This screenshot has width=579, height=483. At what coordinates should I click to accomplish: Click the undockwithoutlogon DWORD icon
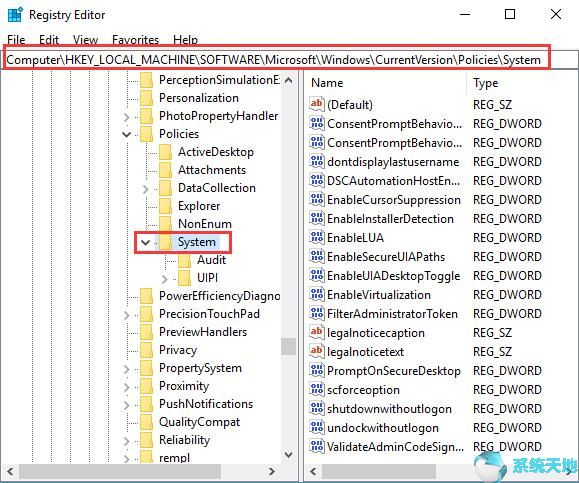coord(316,428)
